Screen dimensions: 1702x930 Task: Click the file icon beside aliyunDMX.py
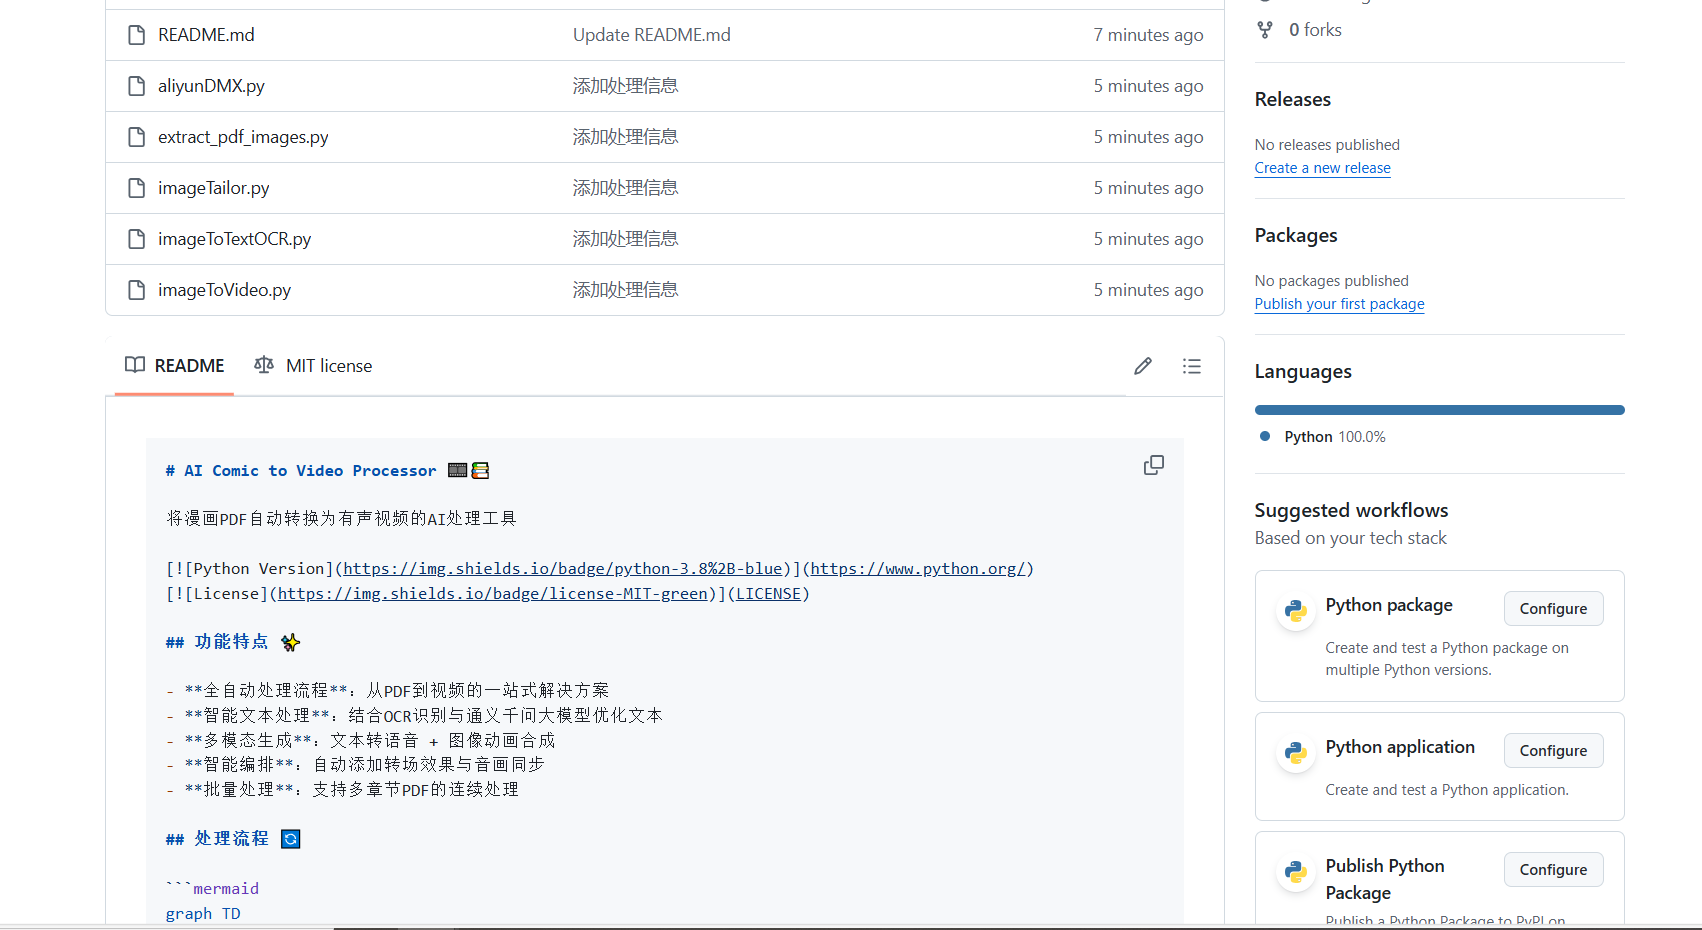[137, 86]
